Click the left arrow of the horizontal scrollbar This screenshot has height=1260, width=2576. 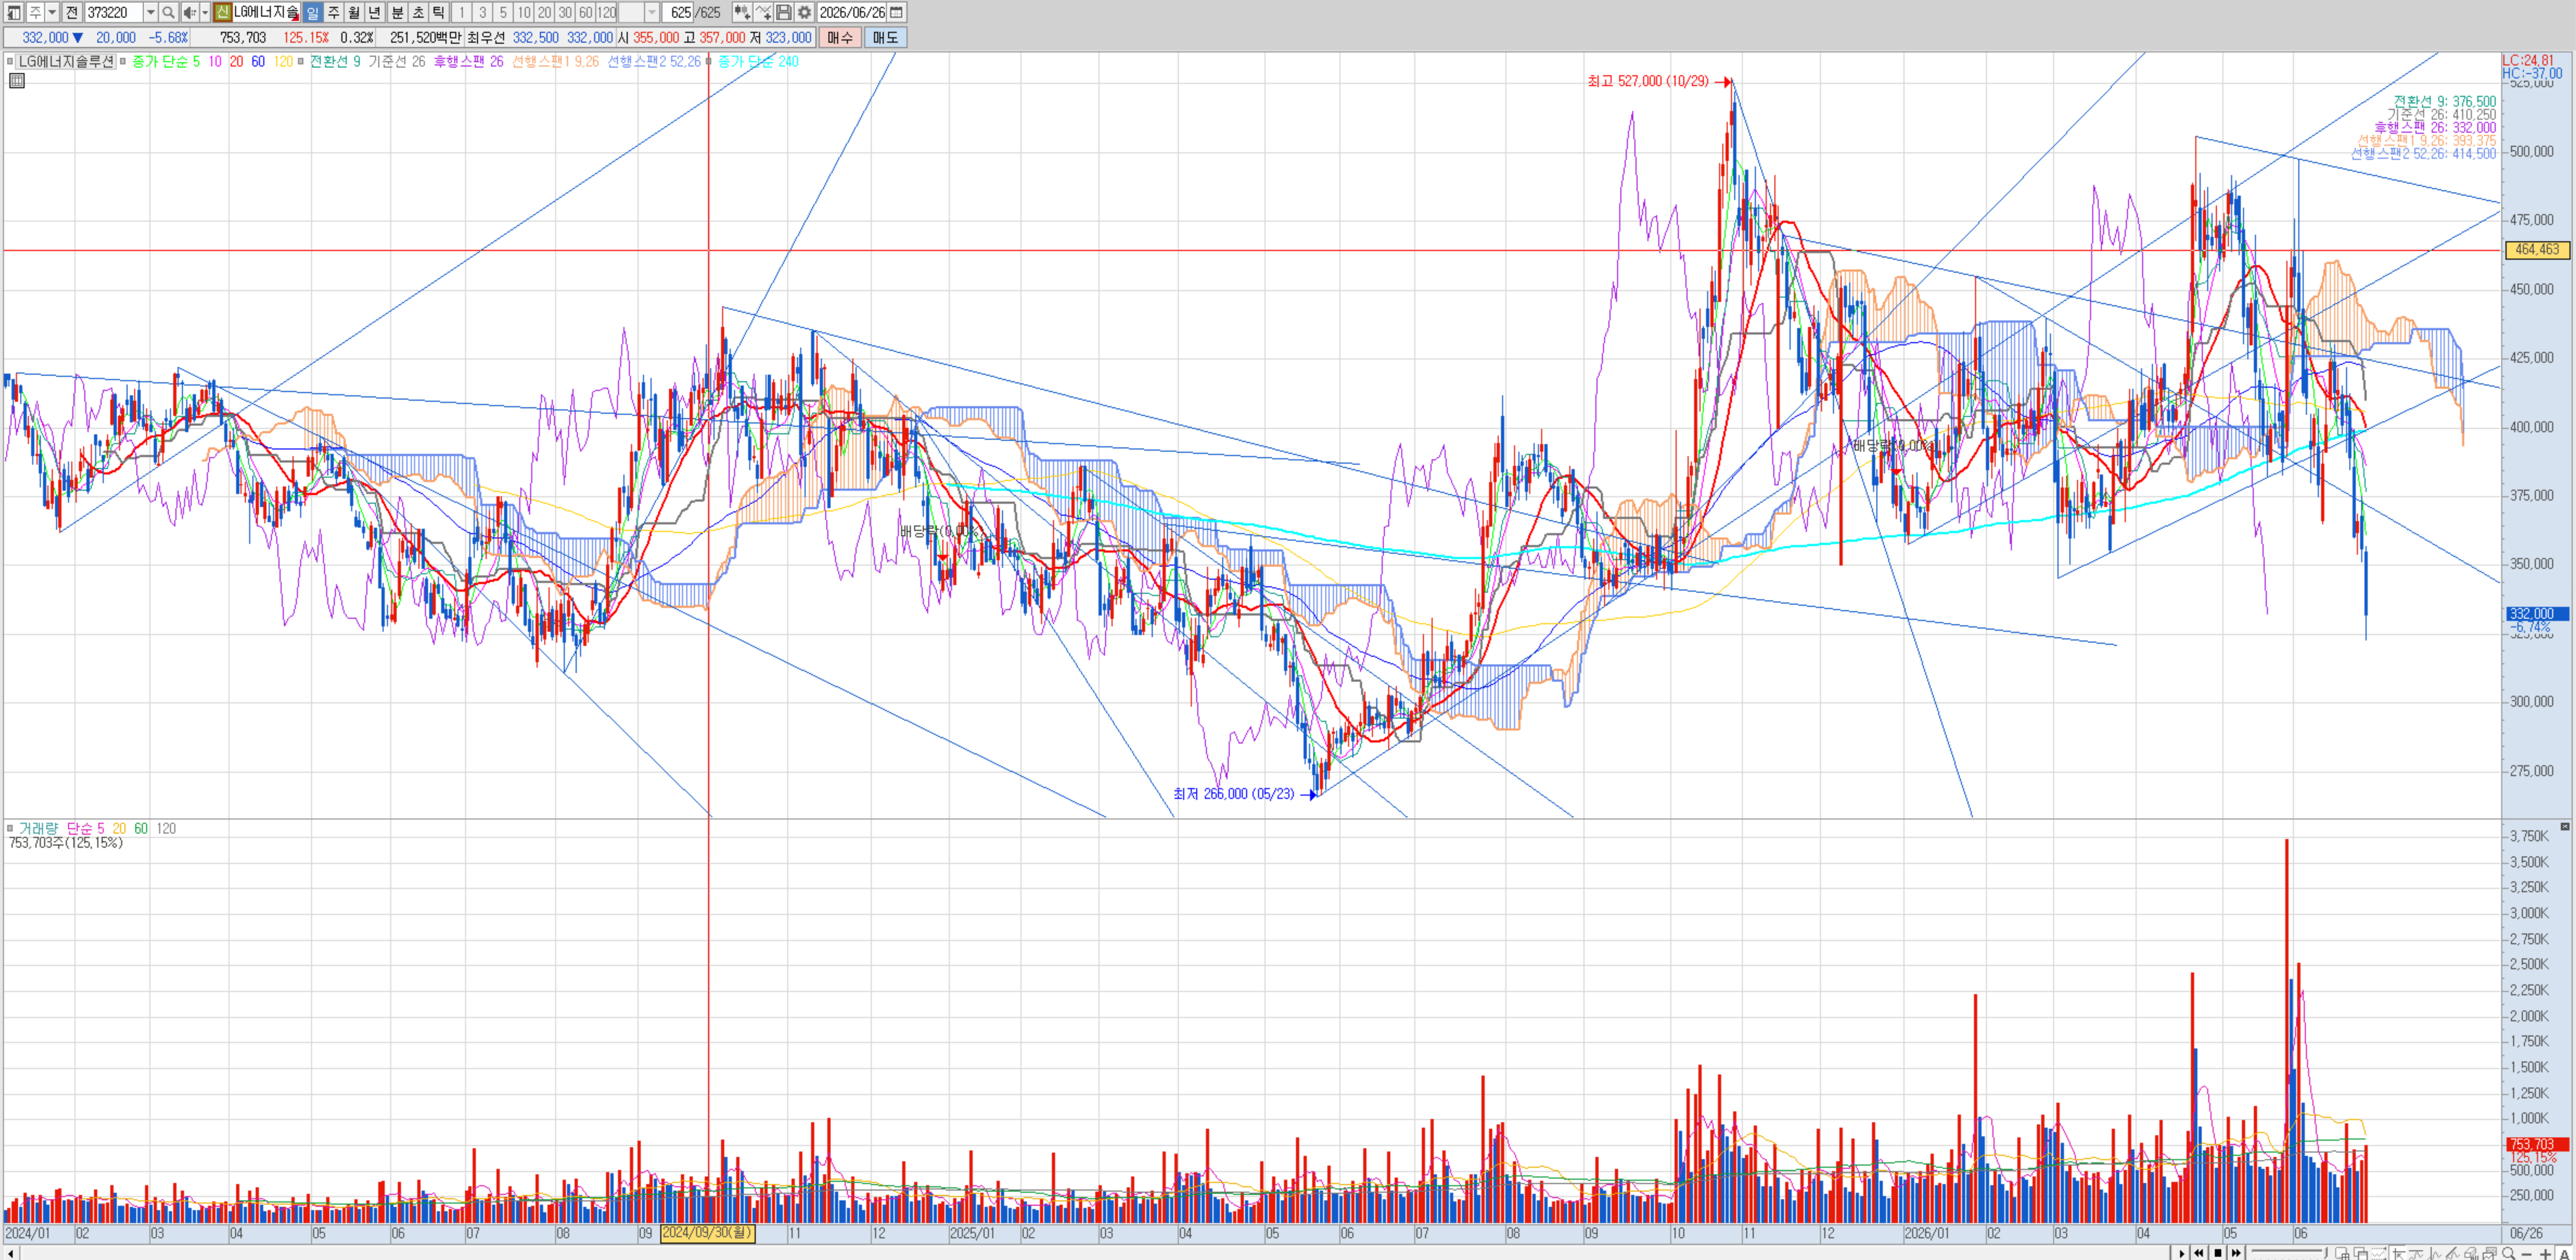(x=10, y=1253)
